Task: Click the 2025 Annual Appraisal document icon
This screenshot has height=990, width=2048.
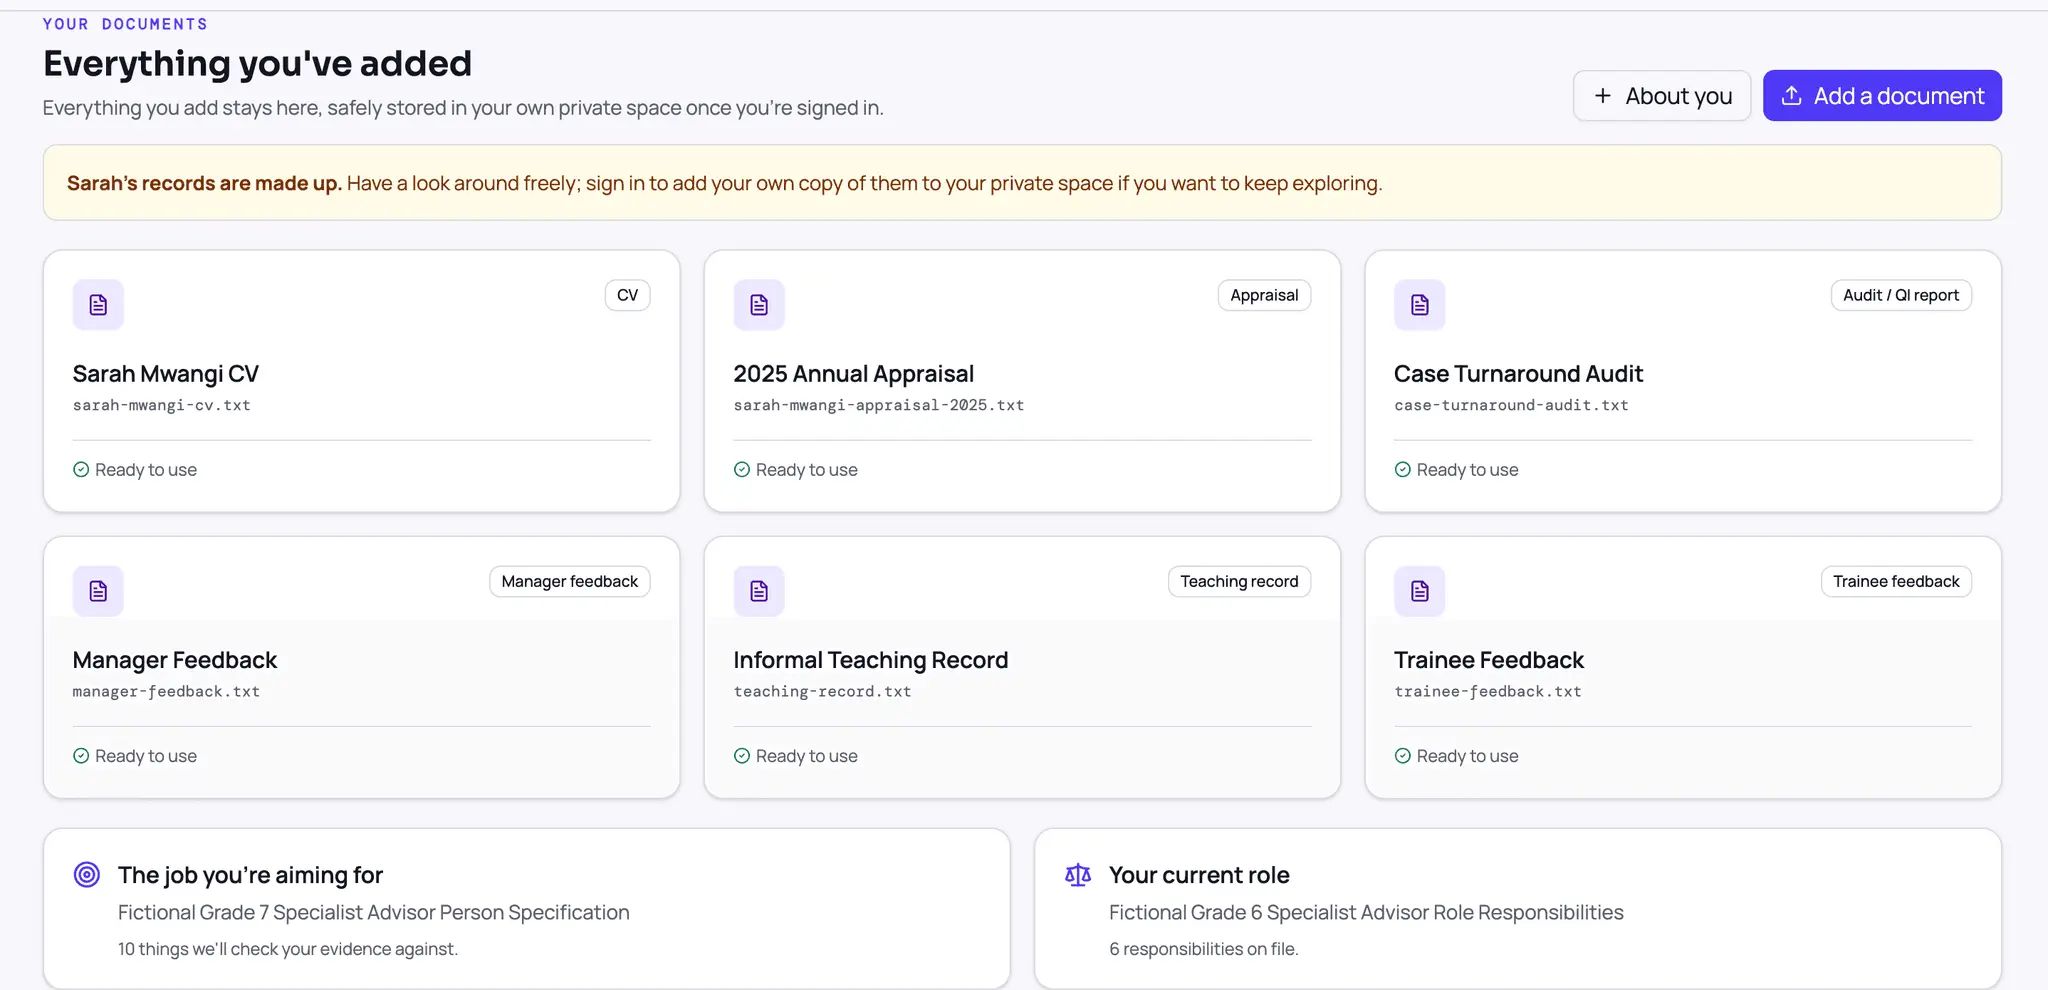Action: coord(759,305)
